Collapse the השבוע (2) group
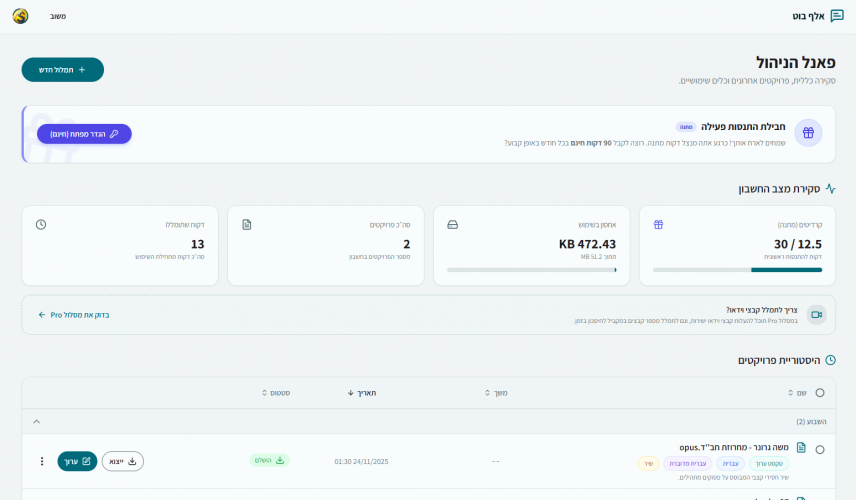856x500 pixels. click(x=37, y=421)
